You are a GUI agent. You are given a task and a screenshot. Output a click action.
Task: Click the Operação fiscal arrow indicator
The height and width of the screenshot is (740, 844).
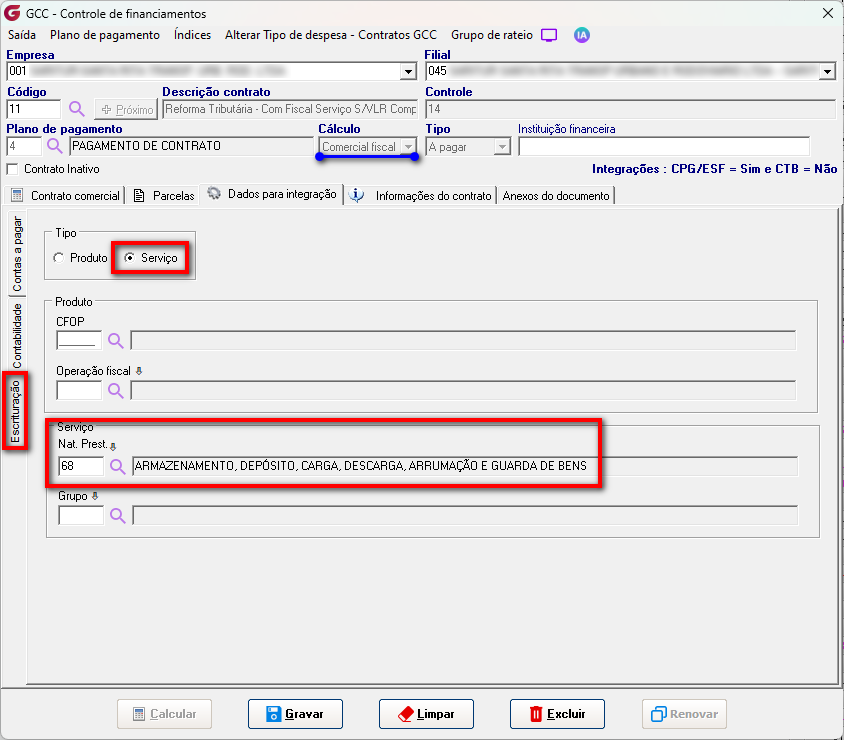coord(139,371)
